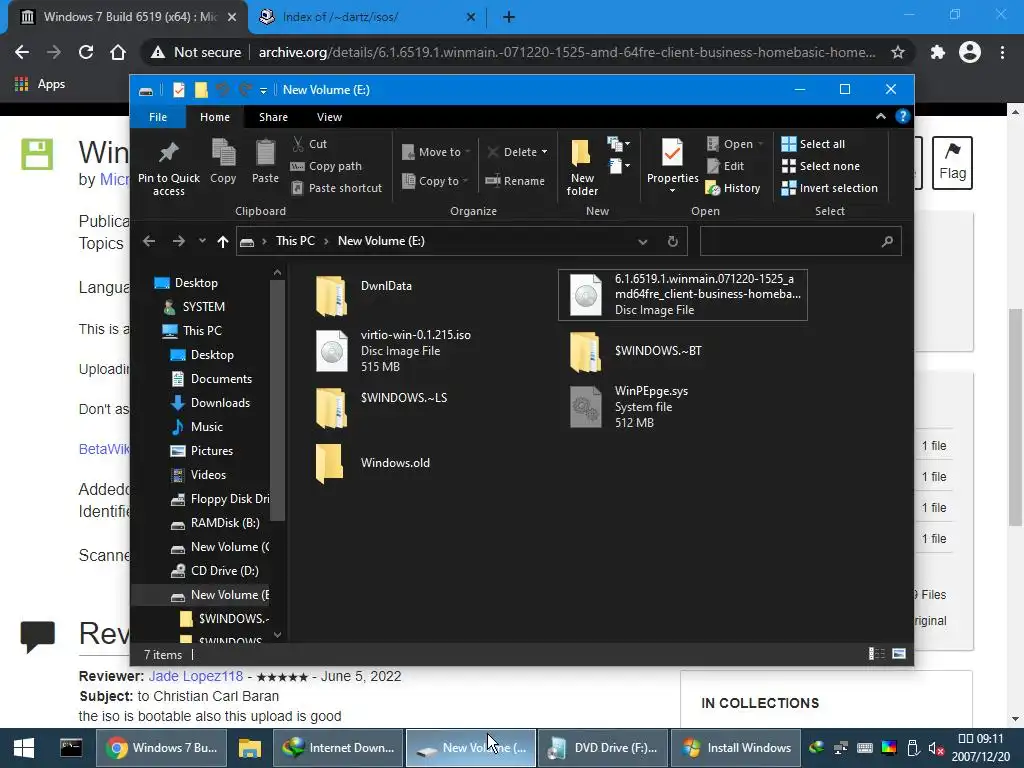Refresh the Explorer folder view
This screenshot has height=768, width=1024.
673,242
